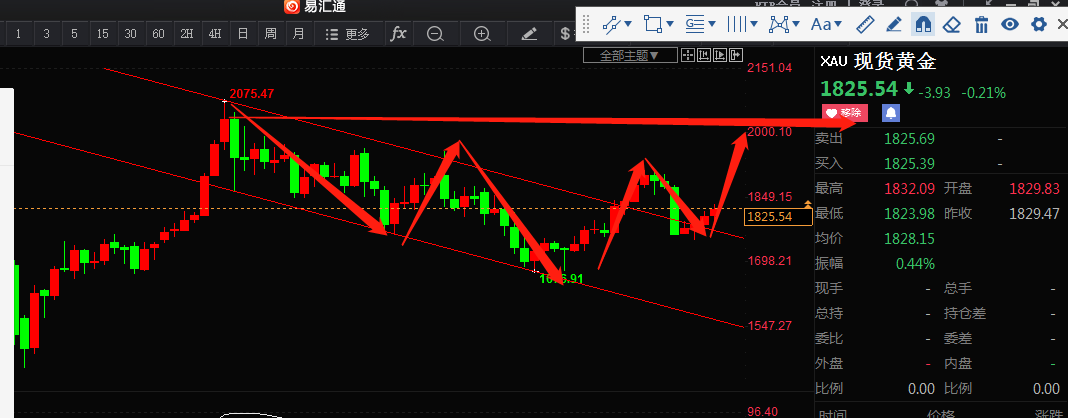Switch to the 日 daily period tab
This screenshot has height=418, width=1068.
tap(242, 33)
